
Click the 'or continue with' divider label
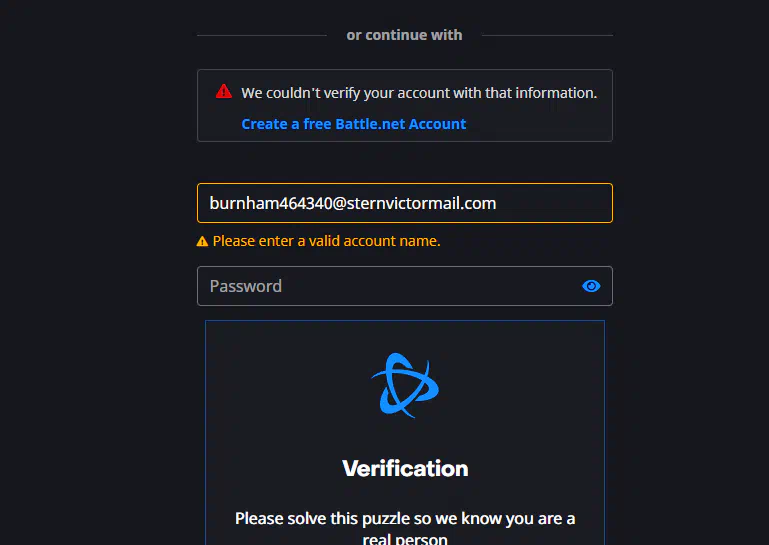404,35
